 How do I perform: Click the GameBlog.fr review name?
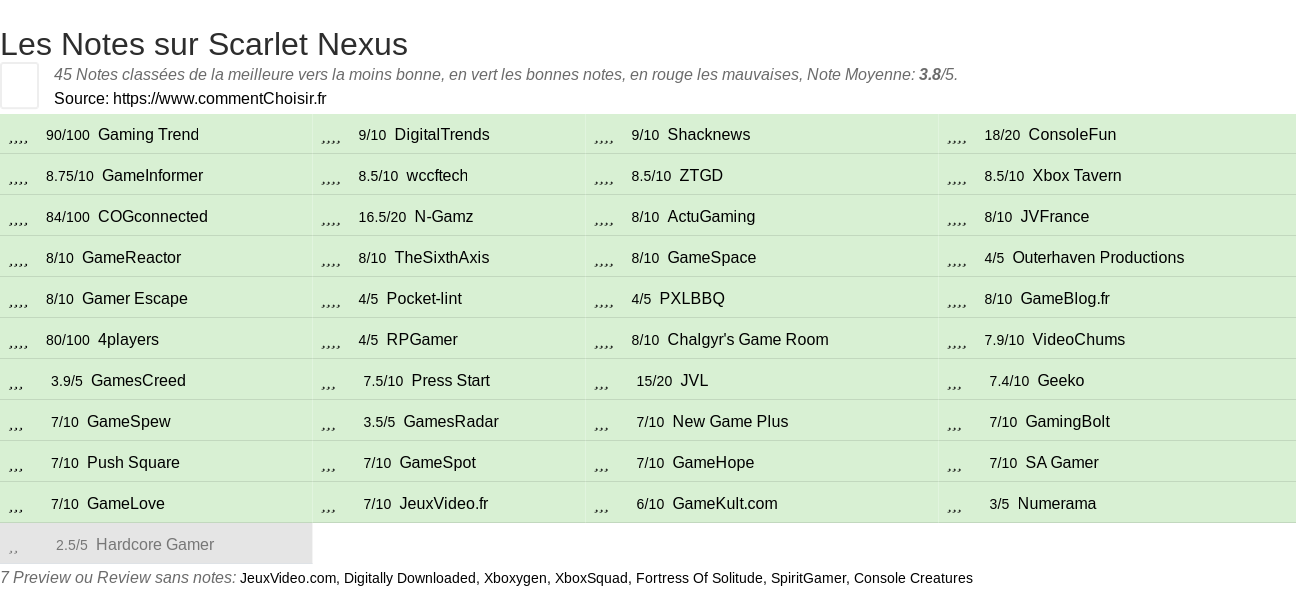point(1065,299)
